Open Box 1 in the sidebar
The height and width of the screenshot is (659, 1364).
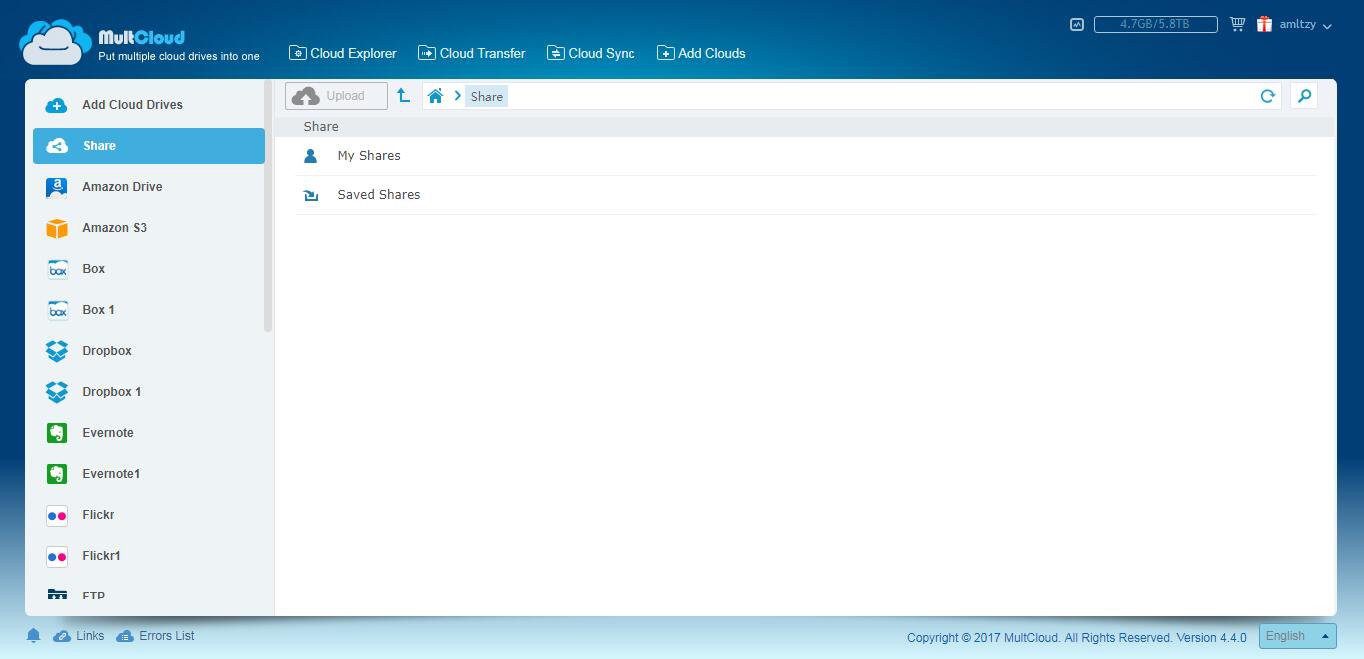149,310
